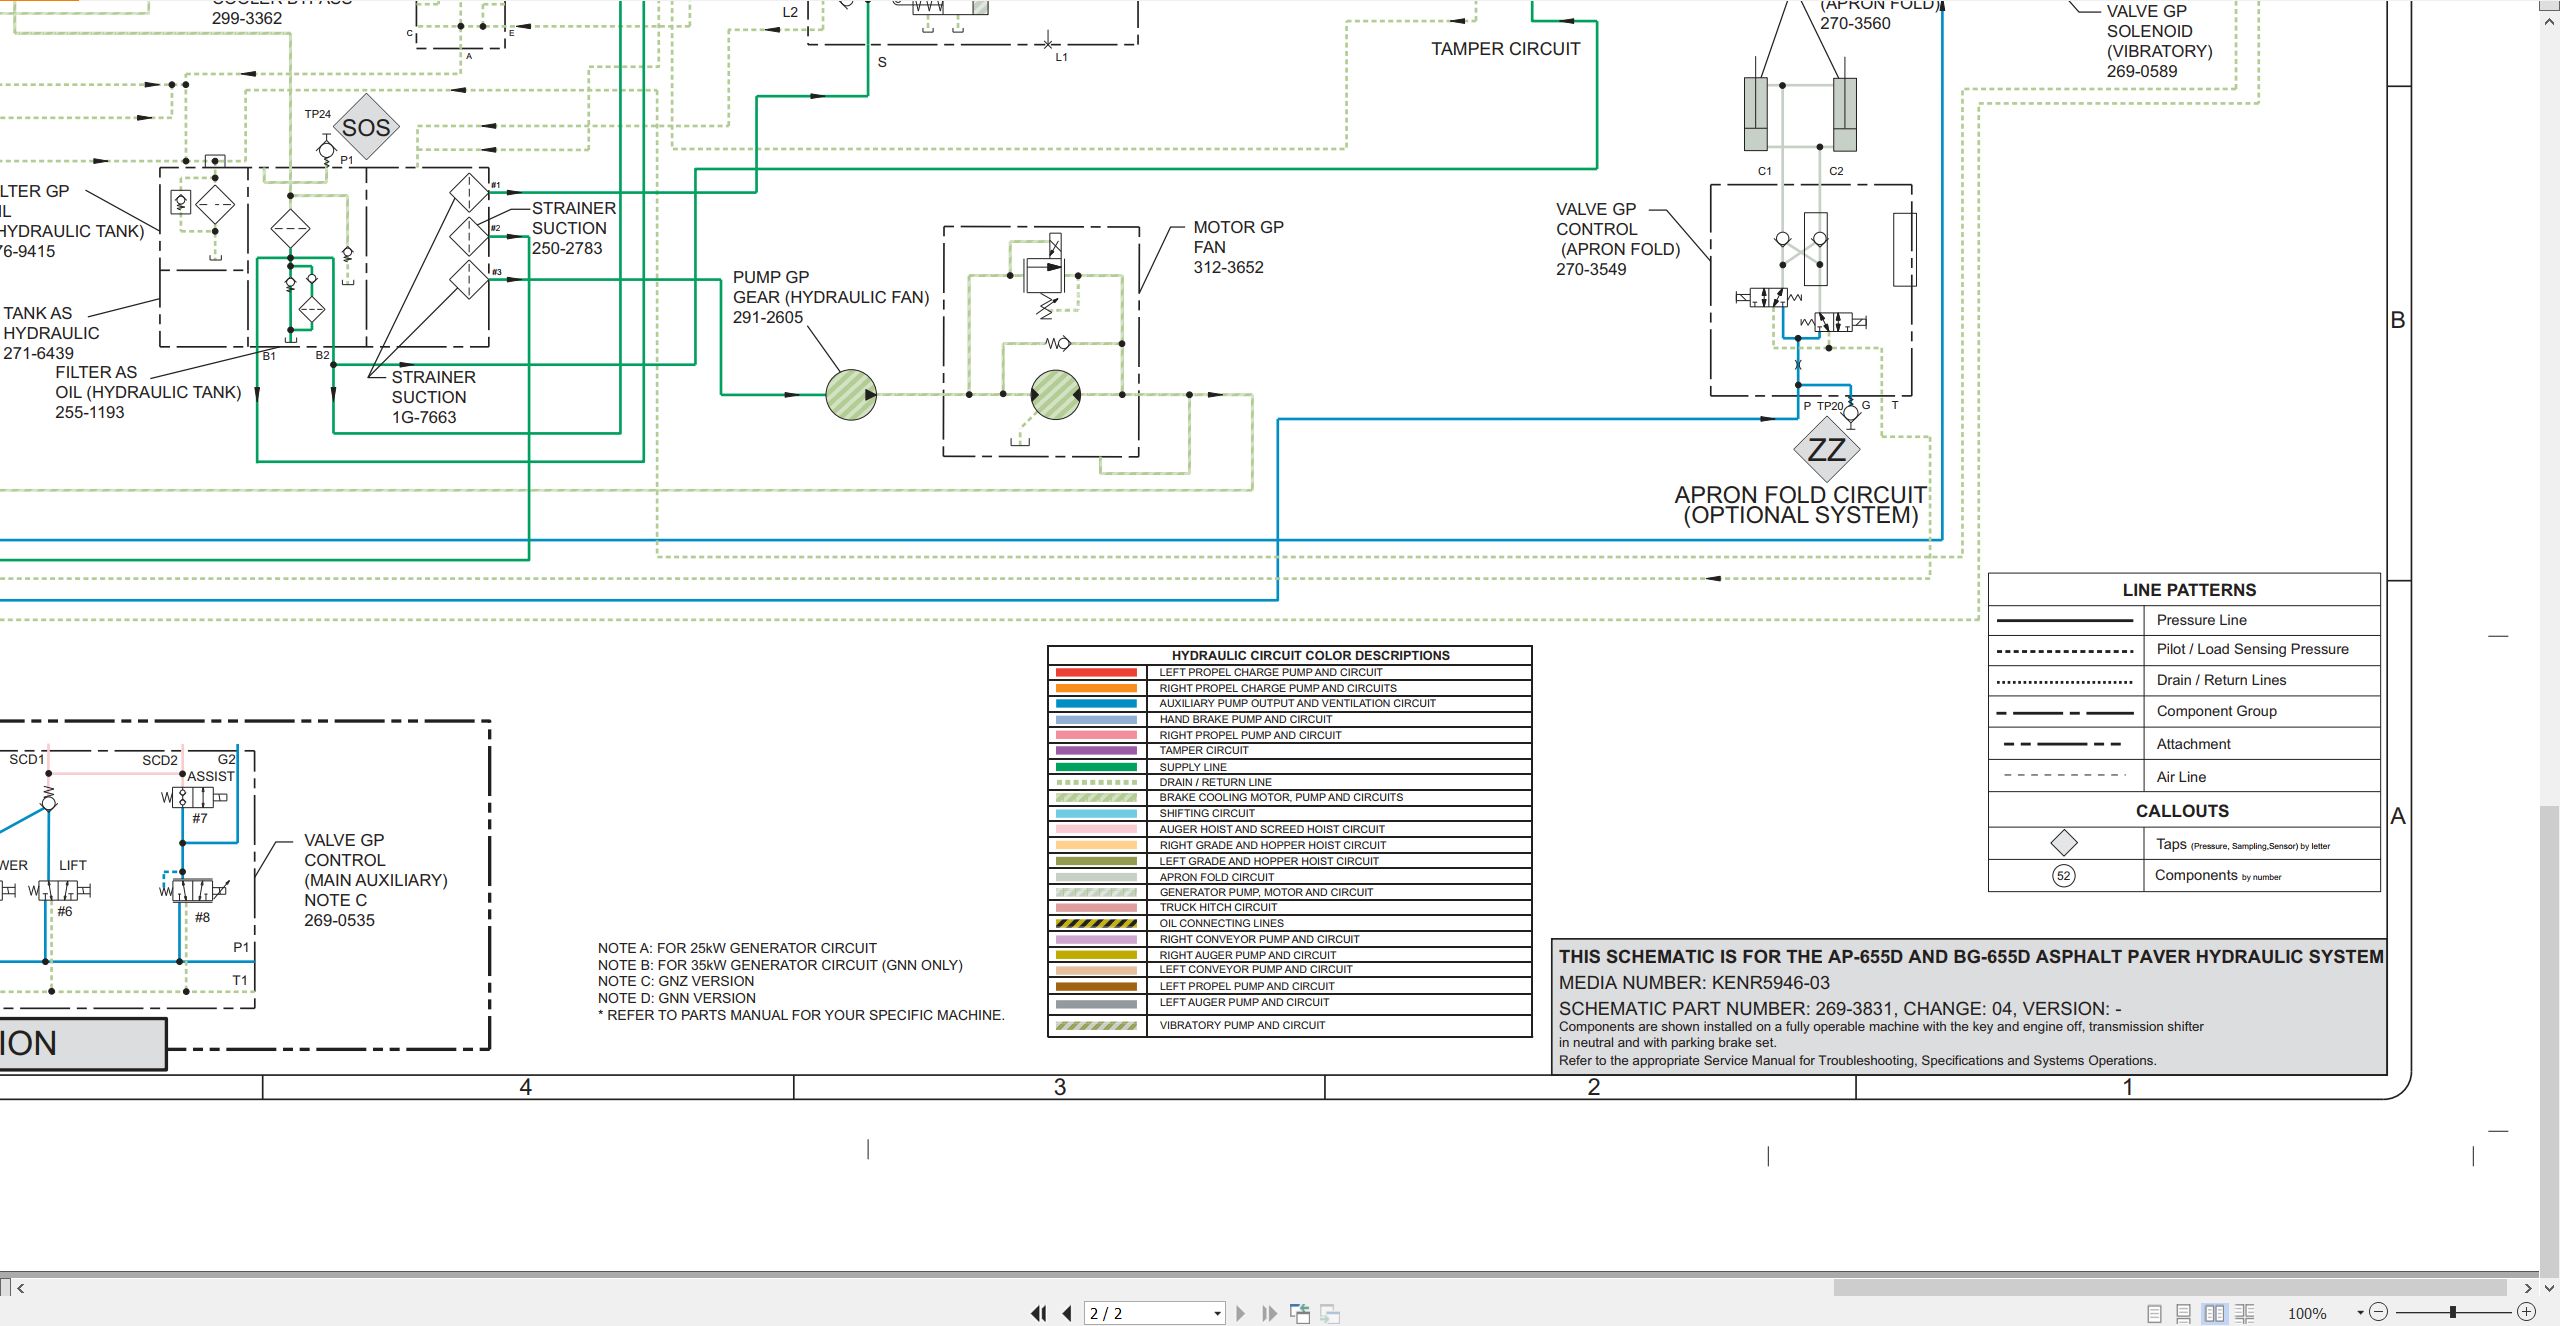Image resolution: width=2560 pixels, height=1326 pixels.
Task: Toggle facing two-page layout
Action: [2214, 1313]
